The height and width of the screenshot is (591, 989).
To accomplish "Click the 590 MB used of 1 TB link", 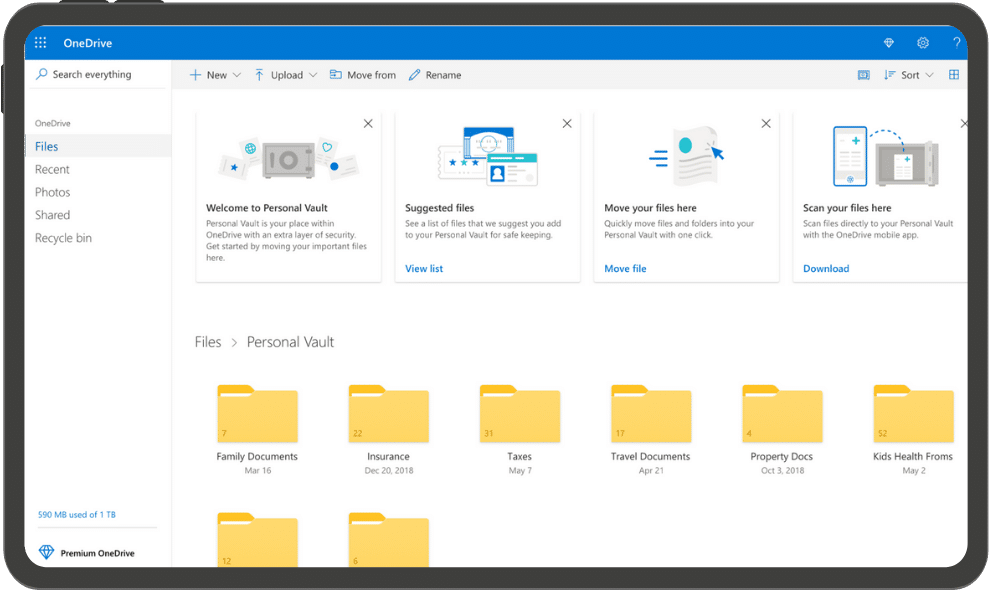I will [x=77, y=515].
